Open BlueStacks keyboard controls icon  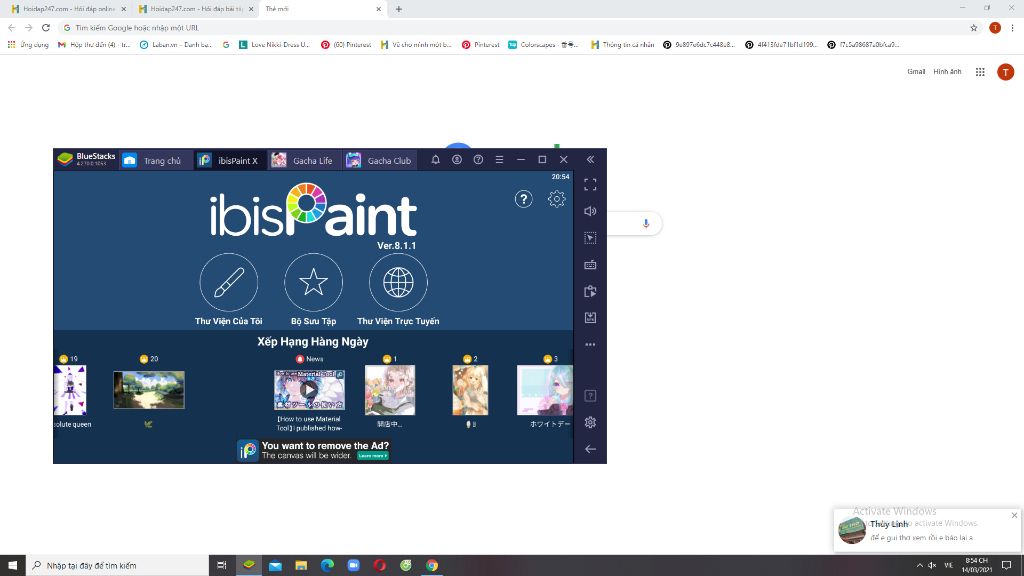pos(590,264)
